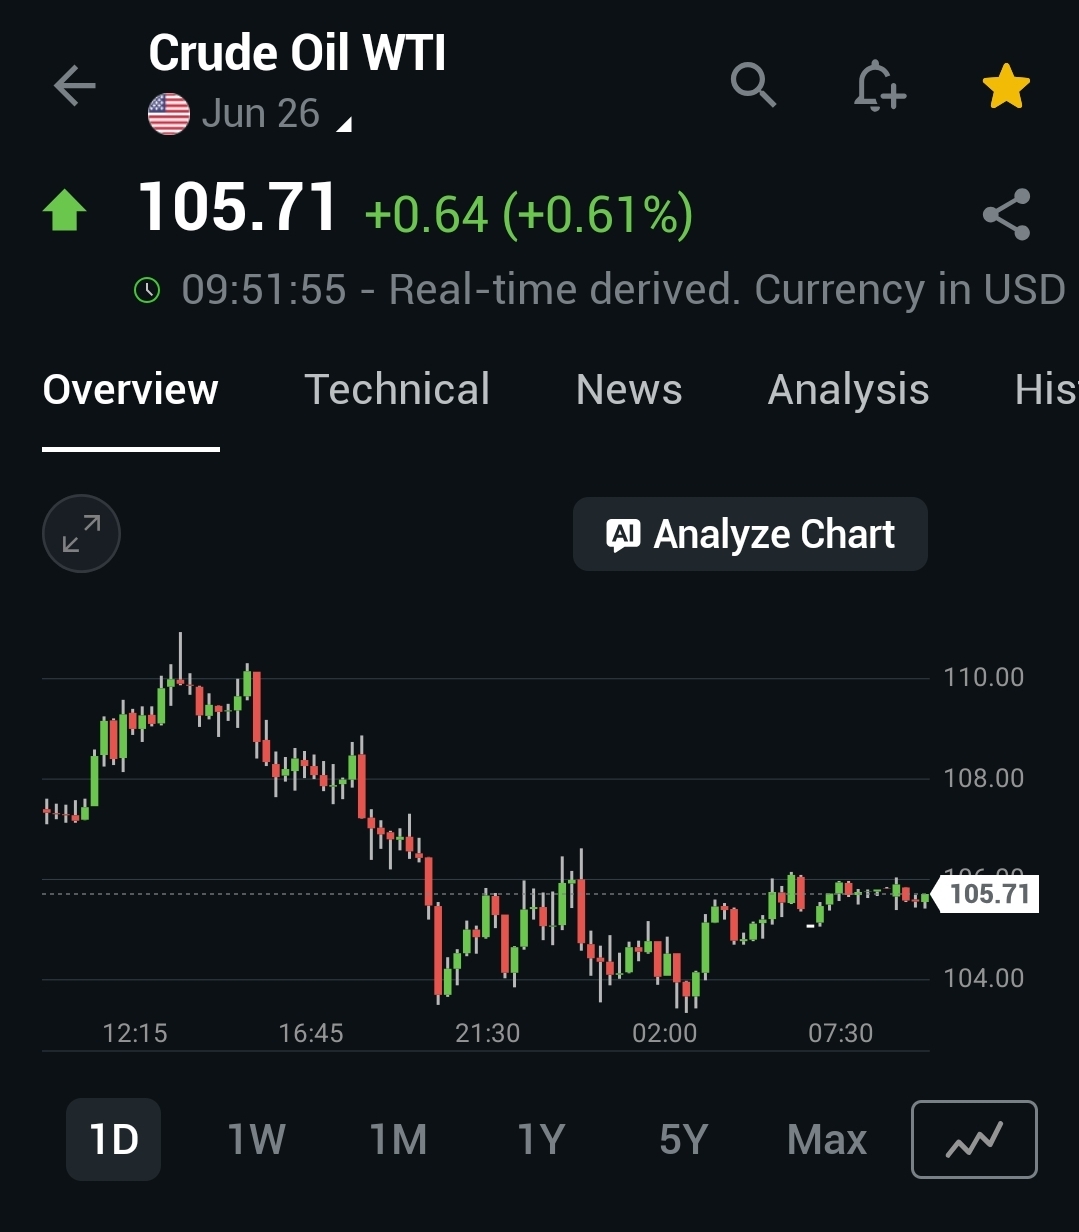Switch to the Technical tab
The width and height of the screenshot is (1079, 1232).
pyautogui.click(x=397, y=389)
